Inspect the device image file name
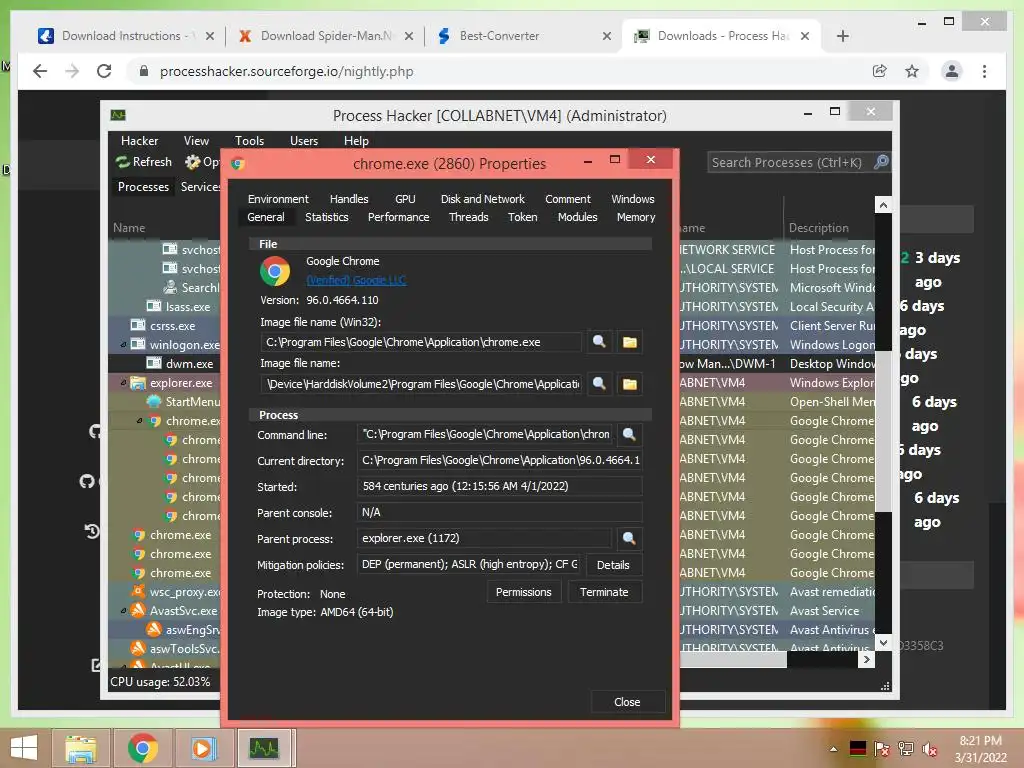 [599, 383]
